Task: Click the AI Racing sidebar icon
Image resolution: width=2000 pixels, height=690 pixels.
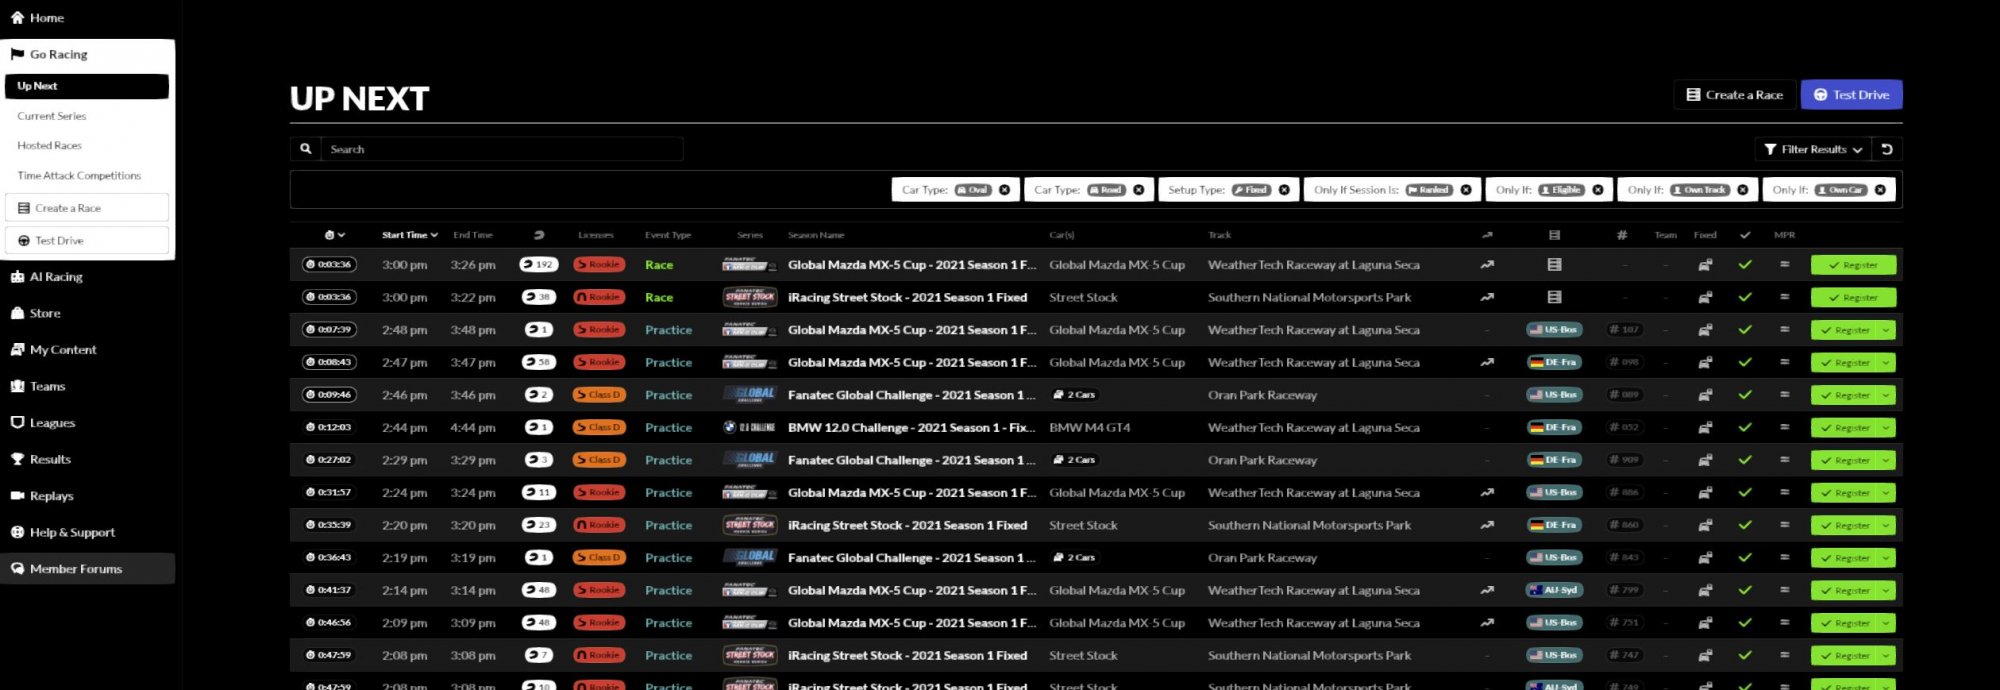Action: pyautogui.click(x=17, y=277)
